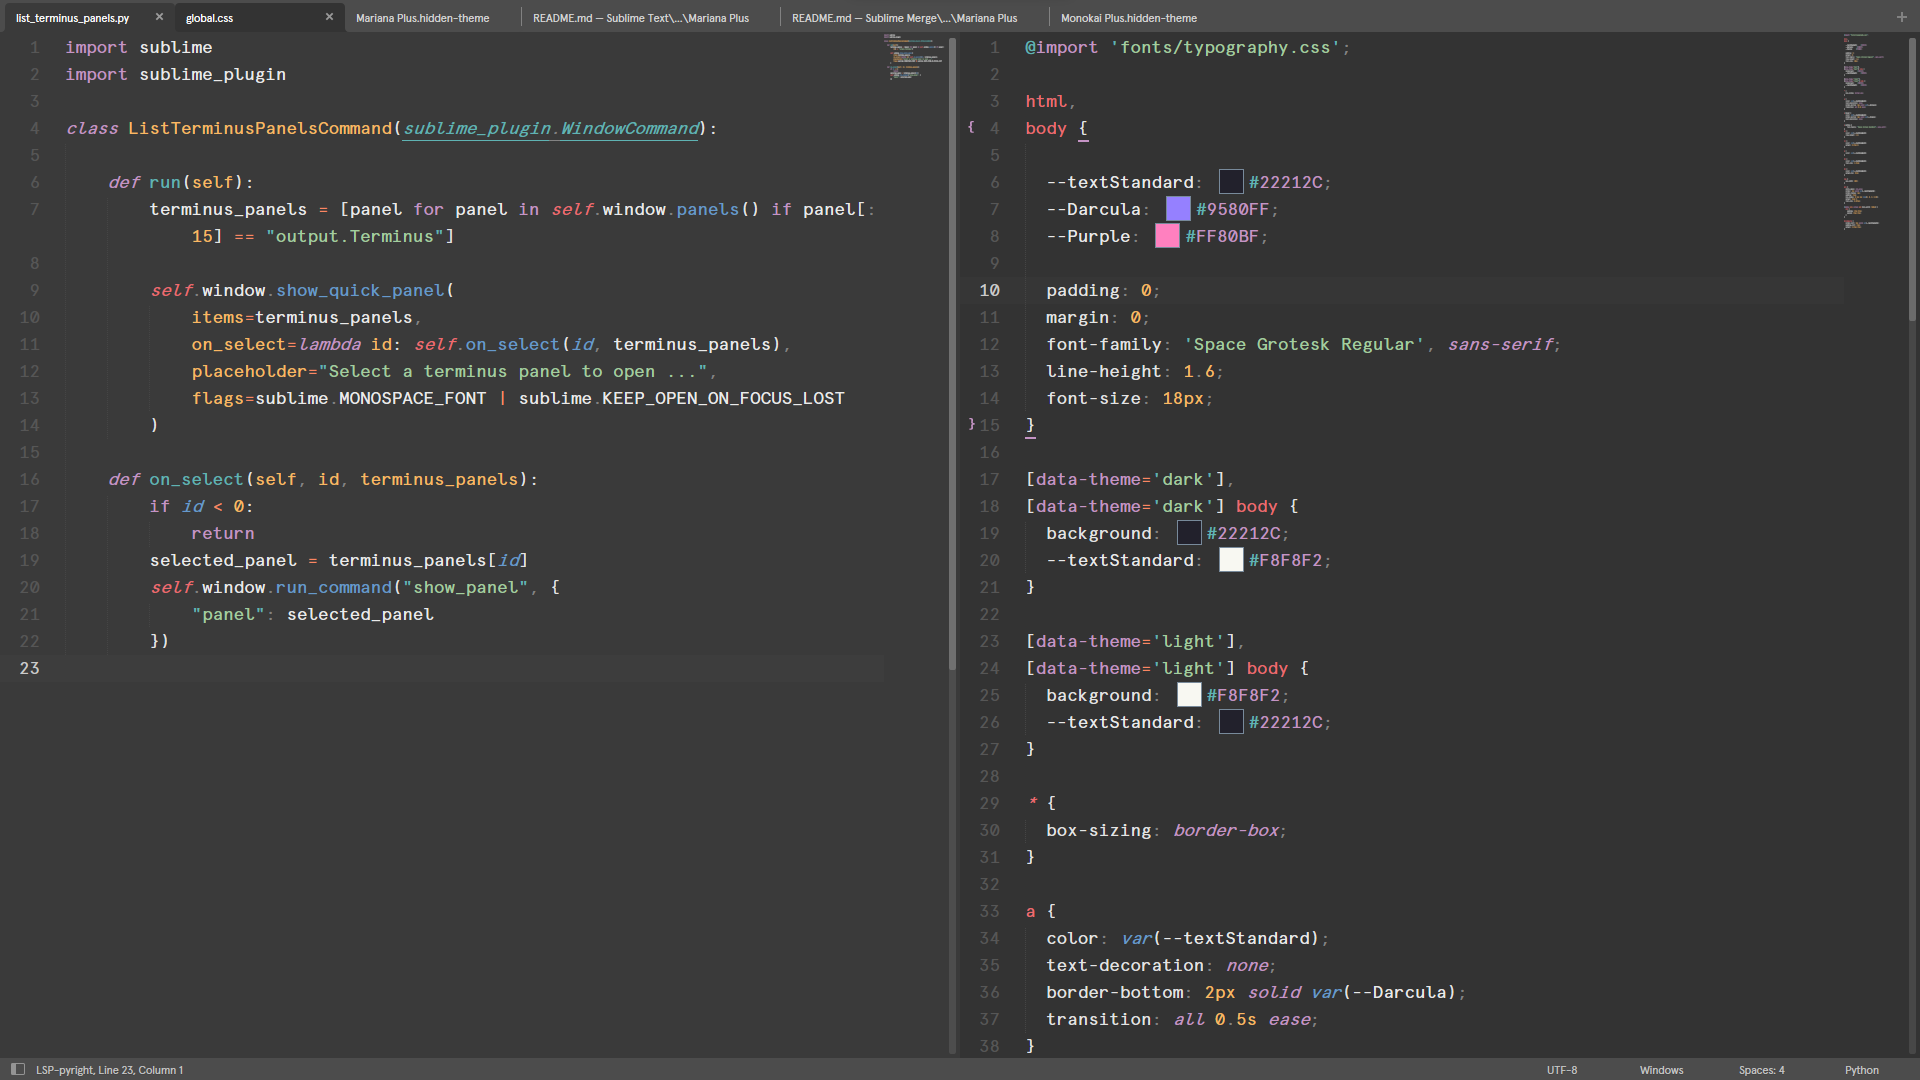Click the opening brace fold marker at line 4

971,127
